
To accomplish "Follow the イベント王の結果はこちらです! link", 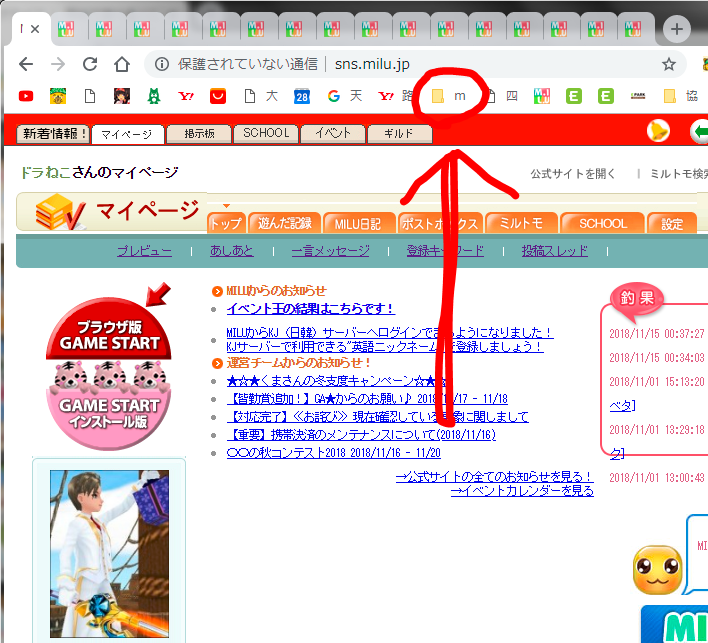I will (310, 308).
